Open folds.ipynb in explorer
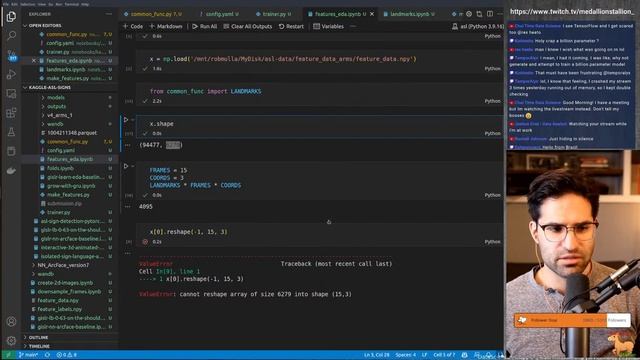 click(60, 168)
